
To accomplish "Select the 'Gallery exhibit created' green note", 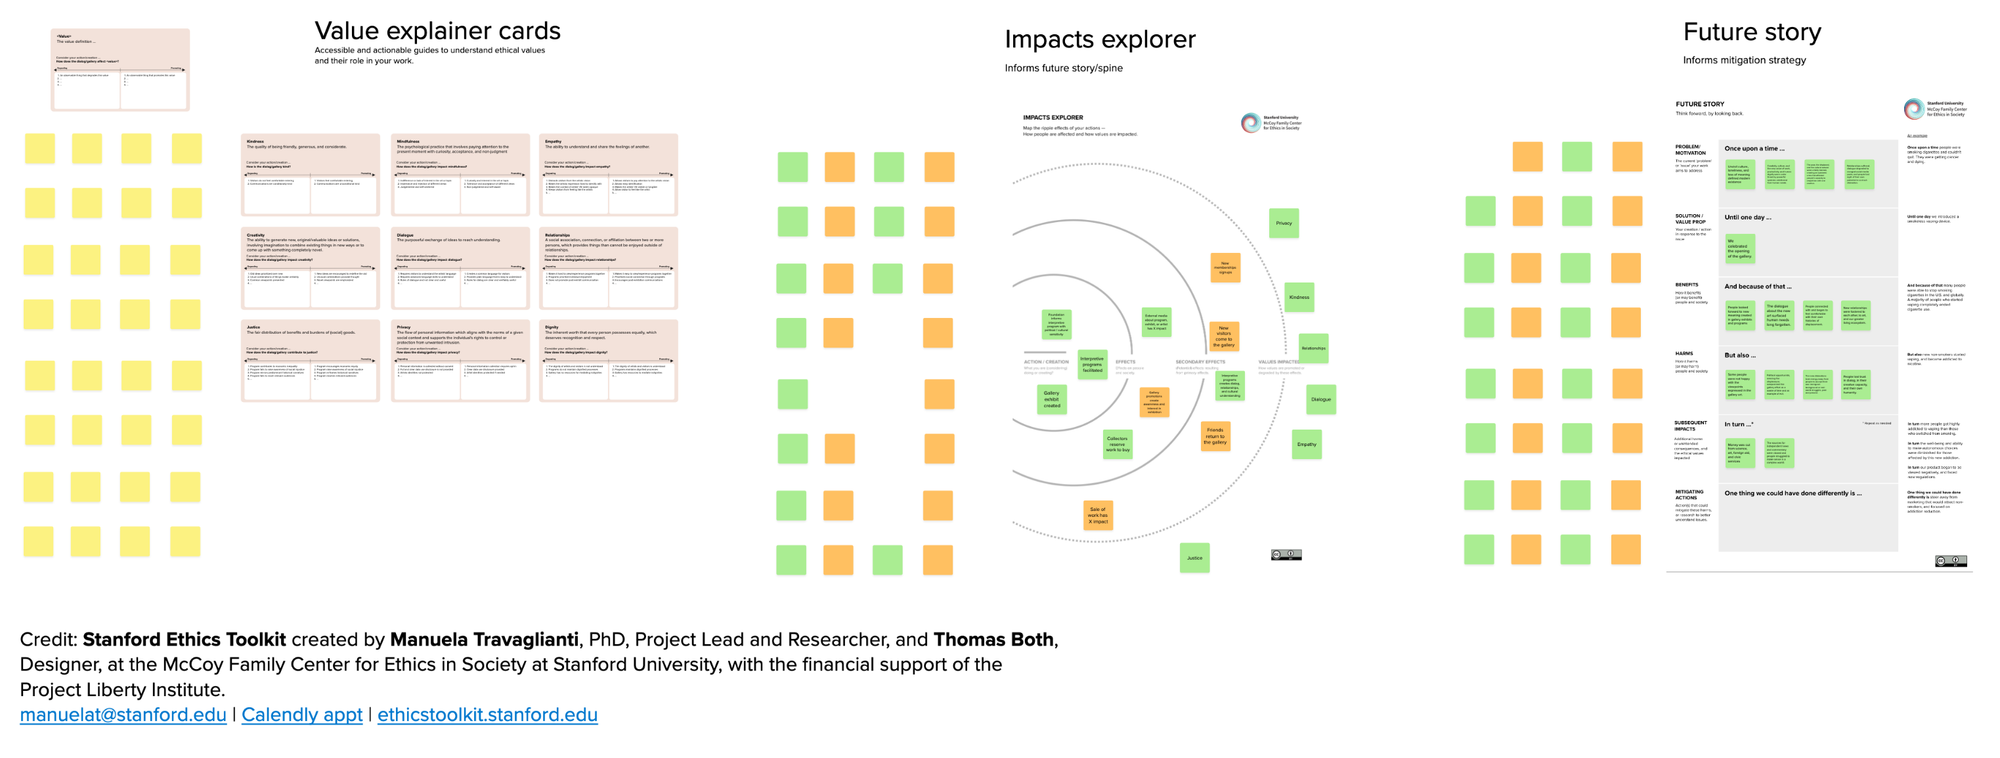I will [x=1052, y=399].
